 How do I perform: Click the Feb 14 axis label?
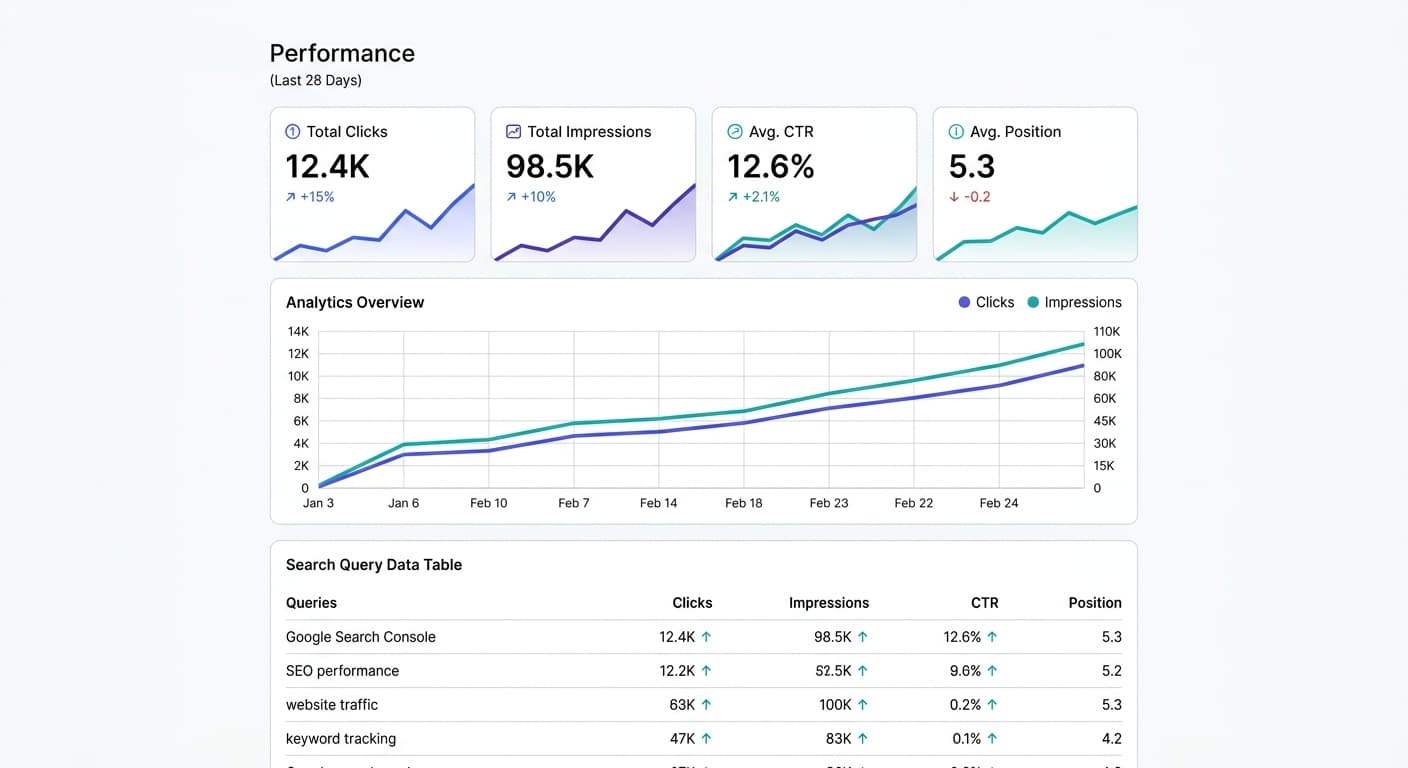point(658,503)
